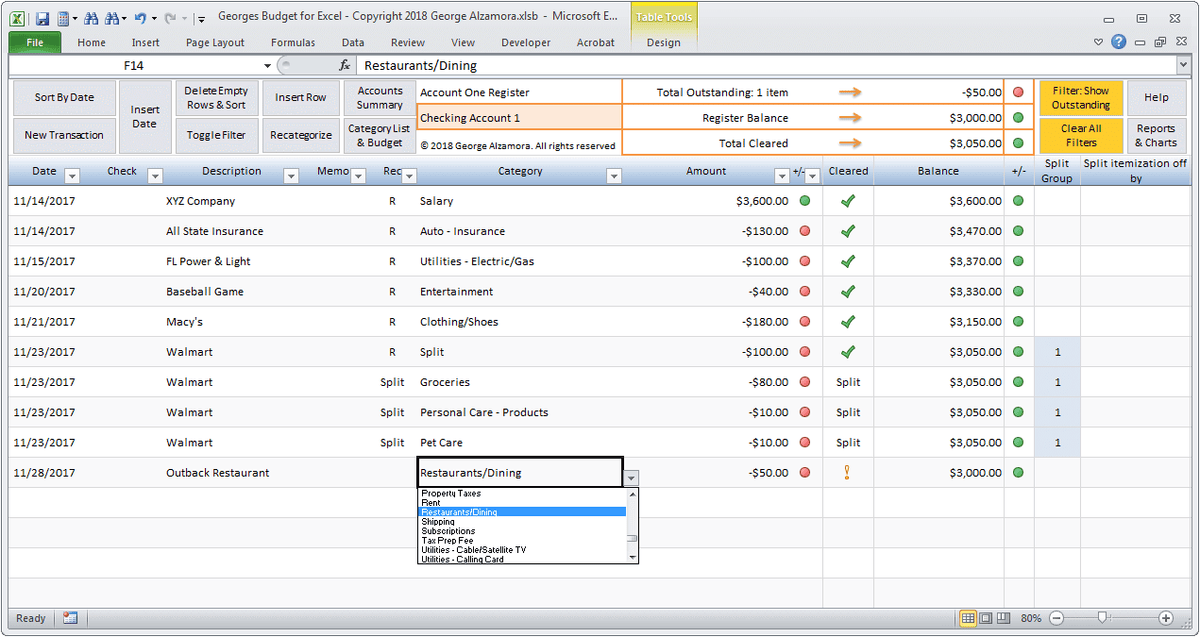The height and width of the screenshot is (637, 1200).
Task: Click Filter: Show Outstanding yellow button
Action: click(1081, 98)
